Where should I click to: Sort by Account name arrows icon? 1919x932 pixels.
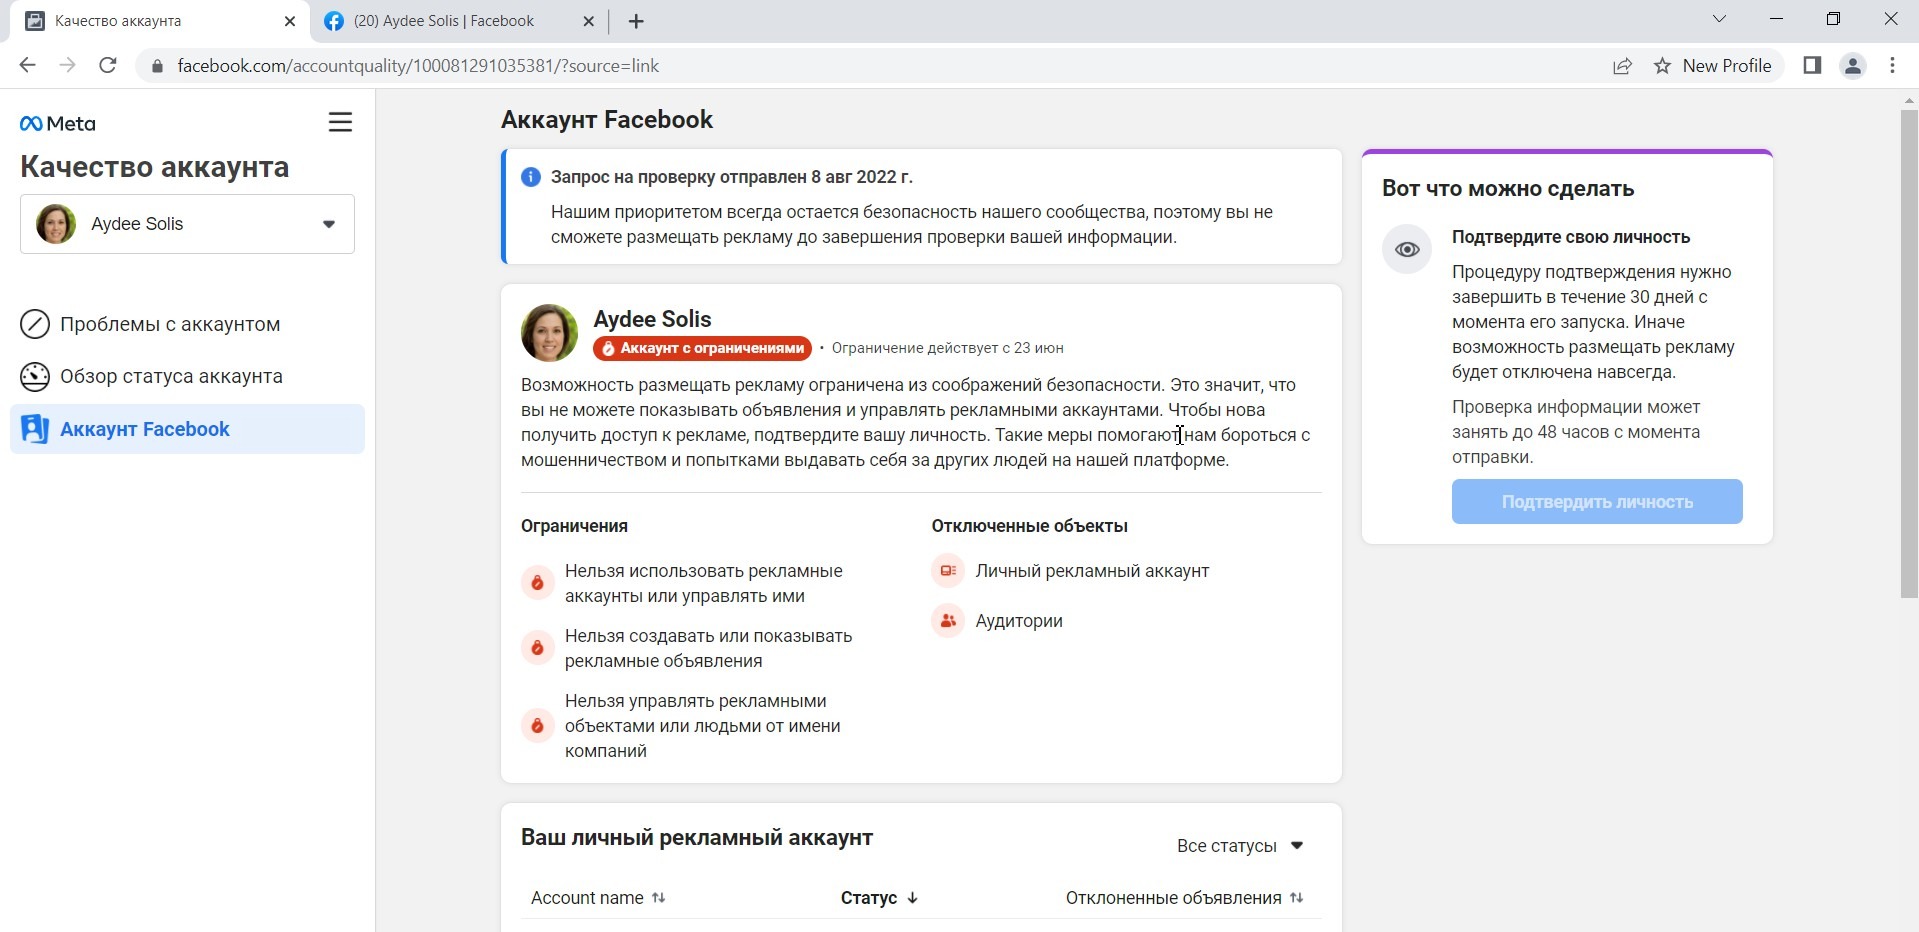[658, 898]
